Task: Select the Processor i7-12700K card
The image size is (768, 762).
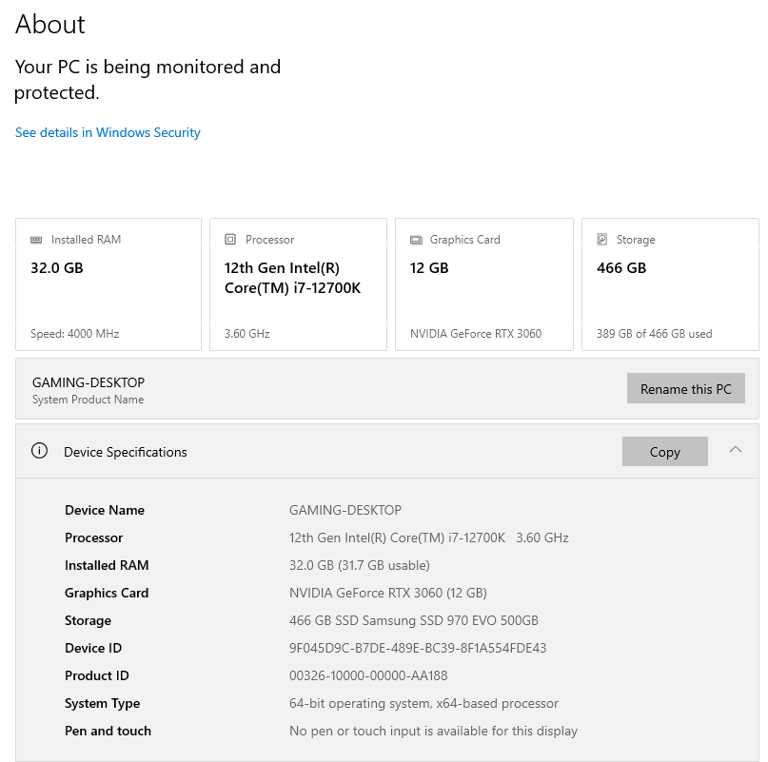Action: 298,285
